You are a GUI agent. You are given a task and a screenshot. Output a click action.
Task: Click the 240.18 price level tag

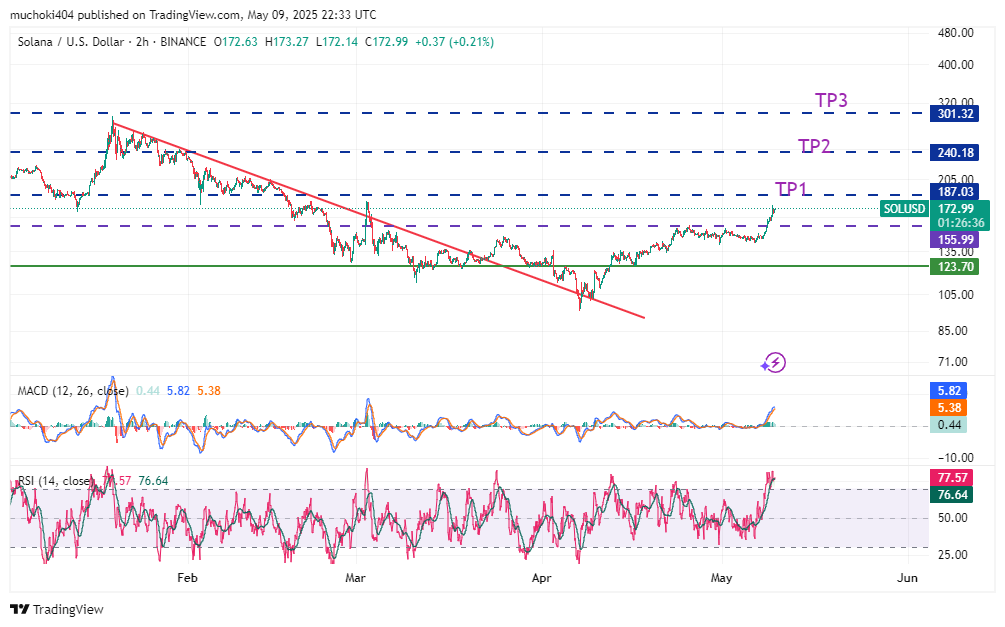click(956, 153)
